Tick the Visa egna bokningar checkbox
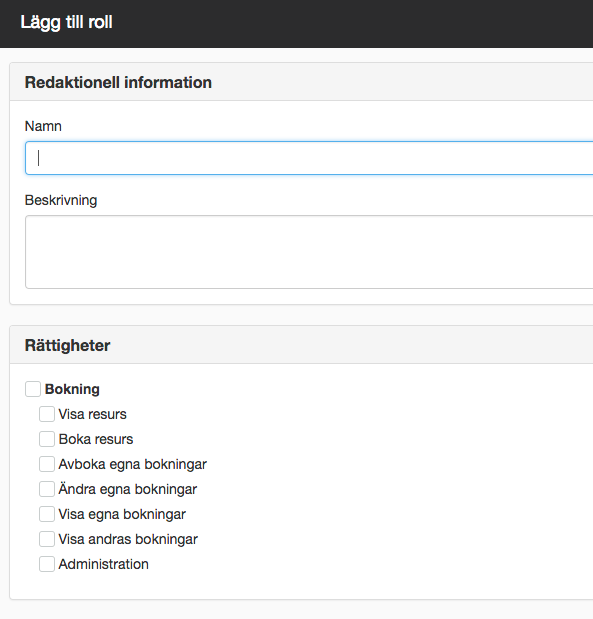 (47, 514)
